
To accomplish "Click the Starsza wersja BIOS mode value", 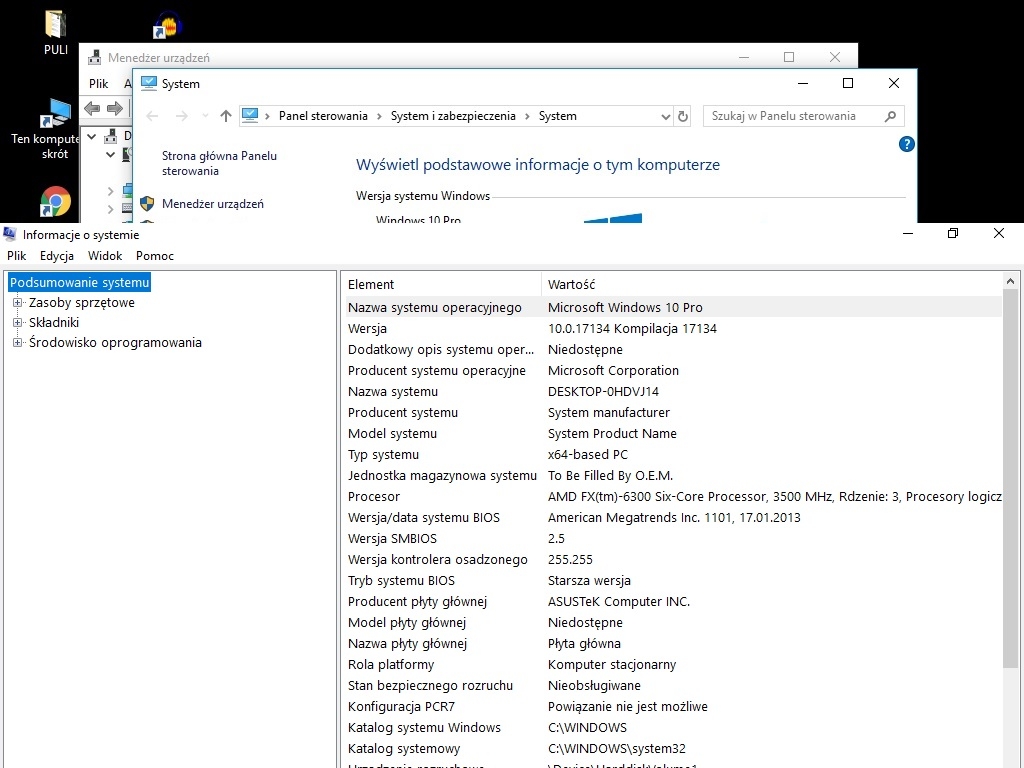I will pos(589,581).
